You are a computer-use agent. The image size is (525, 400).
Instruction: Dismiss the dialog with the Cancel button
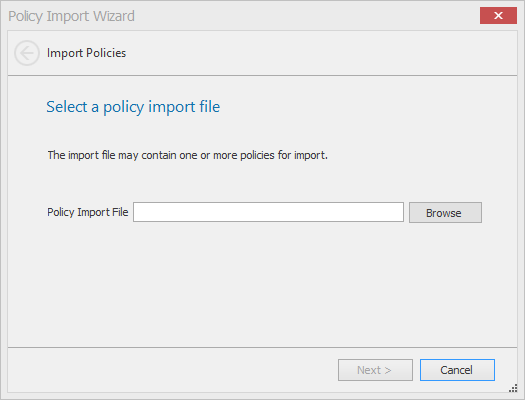pos(457,370)
